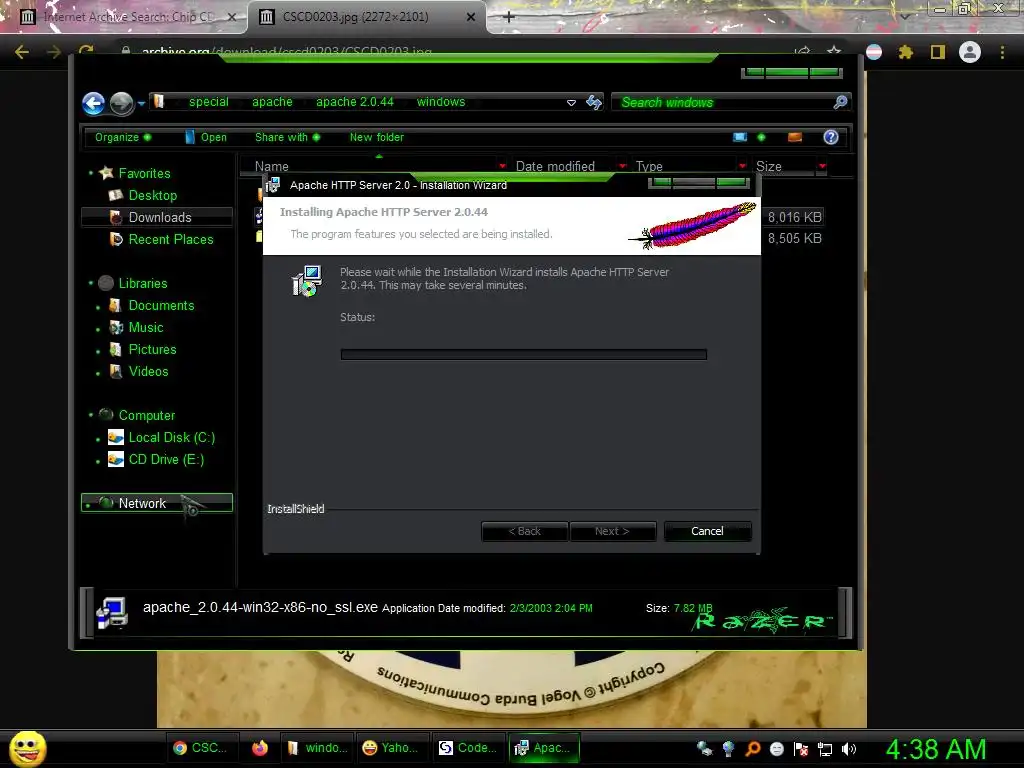The width and height of the screenshot is (1024, 768).
Task: Open the Share with menu
Action: click(287, 137)
